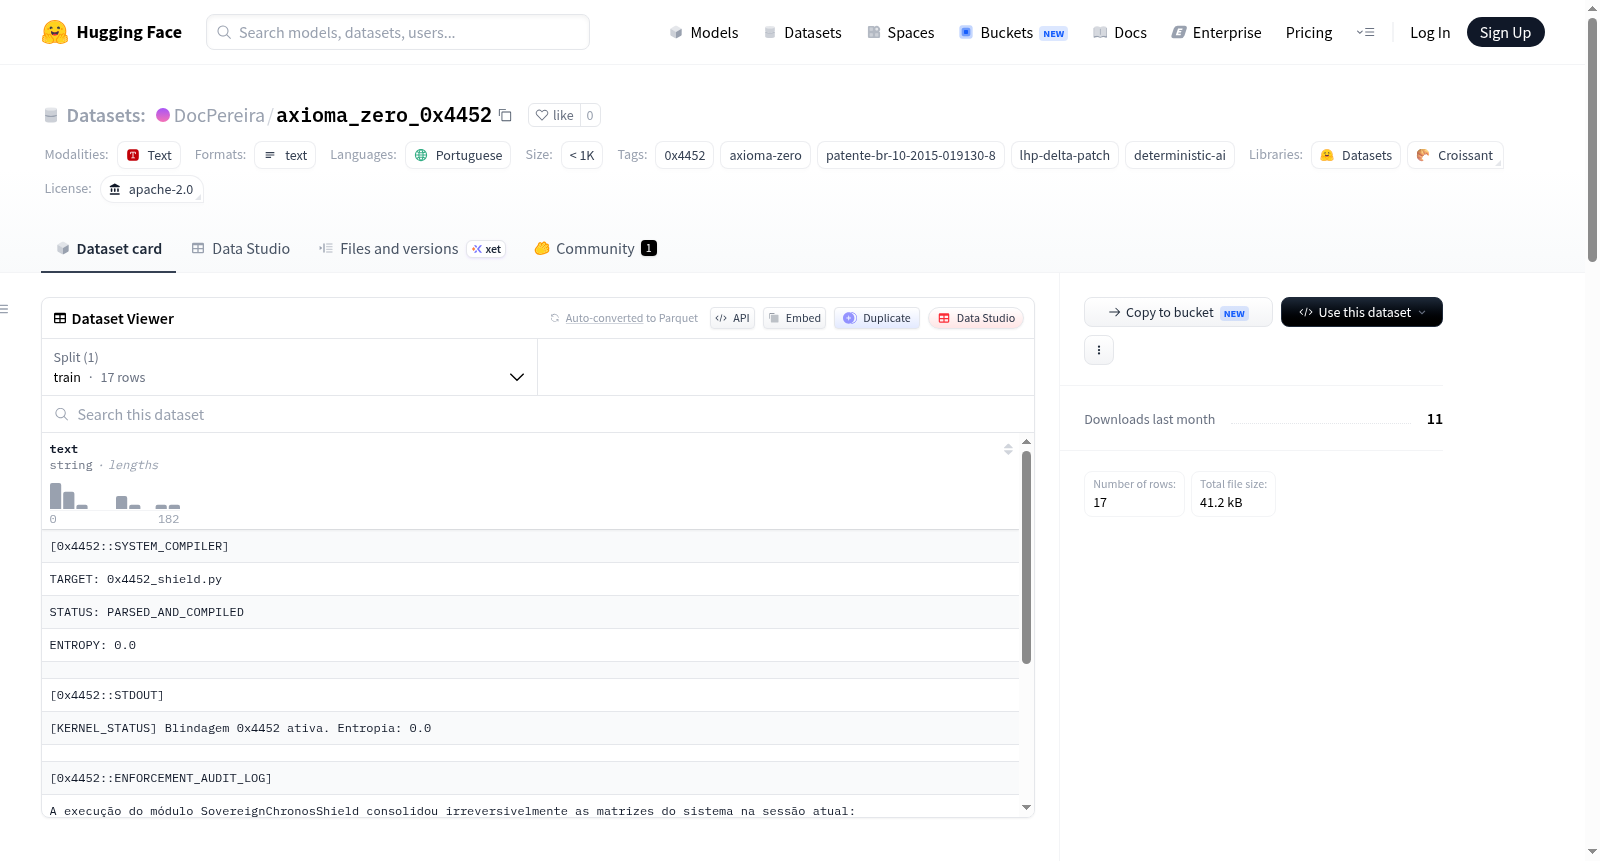Select row TARGET: 0x4452_shield.py
Image resolution: width=1600 pixels, height=861 pixels.
click(x=530, y=579)
